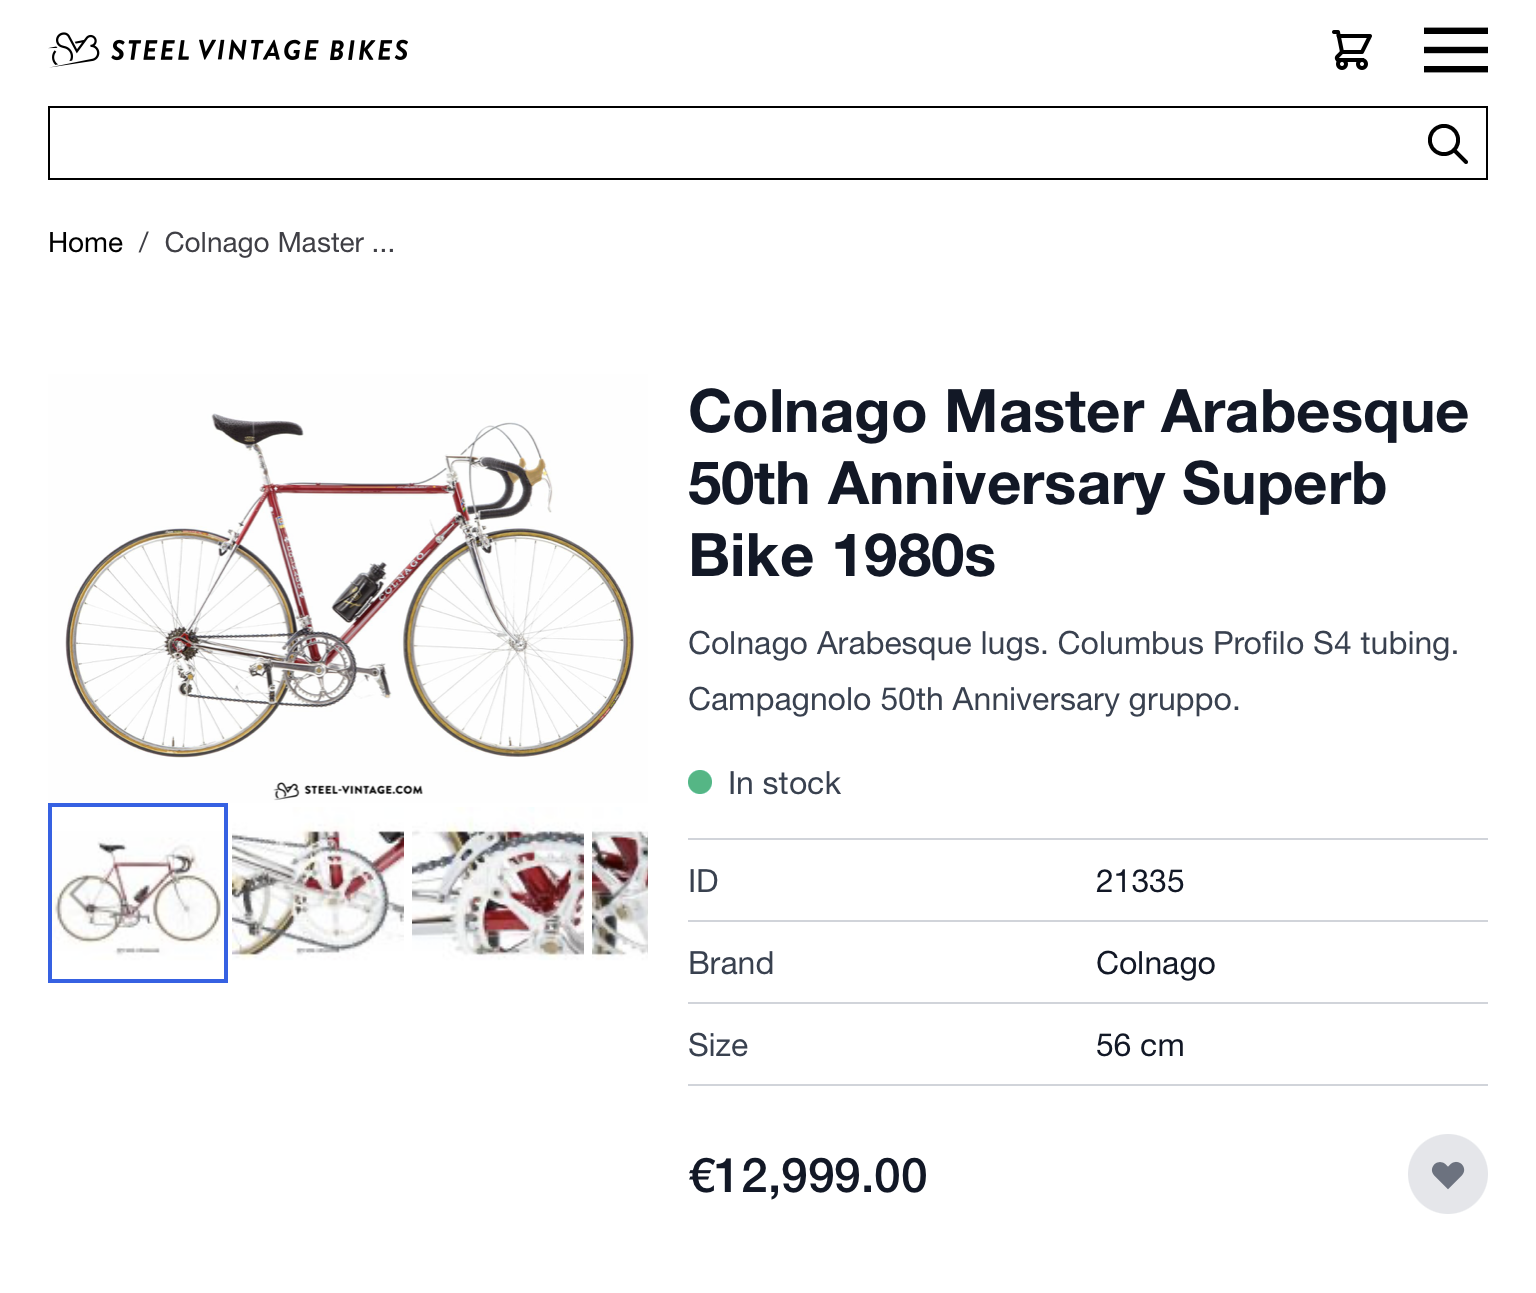The height and width of the screenshot is (1293, 1536).
Task: Open the shopping cart
Action: click(1351, 50)
